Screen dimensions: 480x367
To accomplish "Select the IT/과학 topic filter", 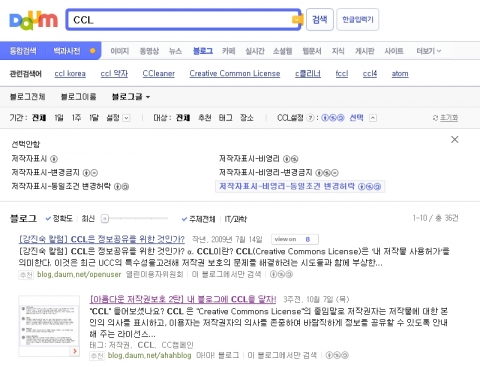I will tap(235, 219).
